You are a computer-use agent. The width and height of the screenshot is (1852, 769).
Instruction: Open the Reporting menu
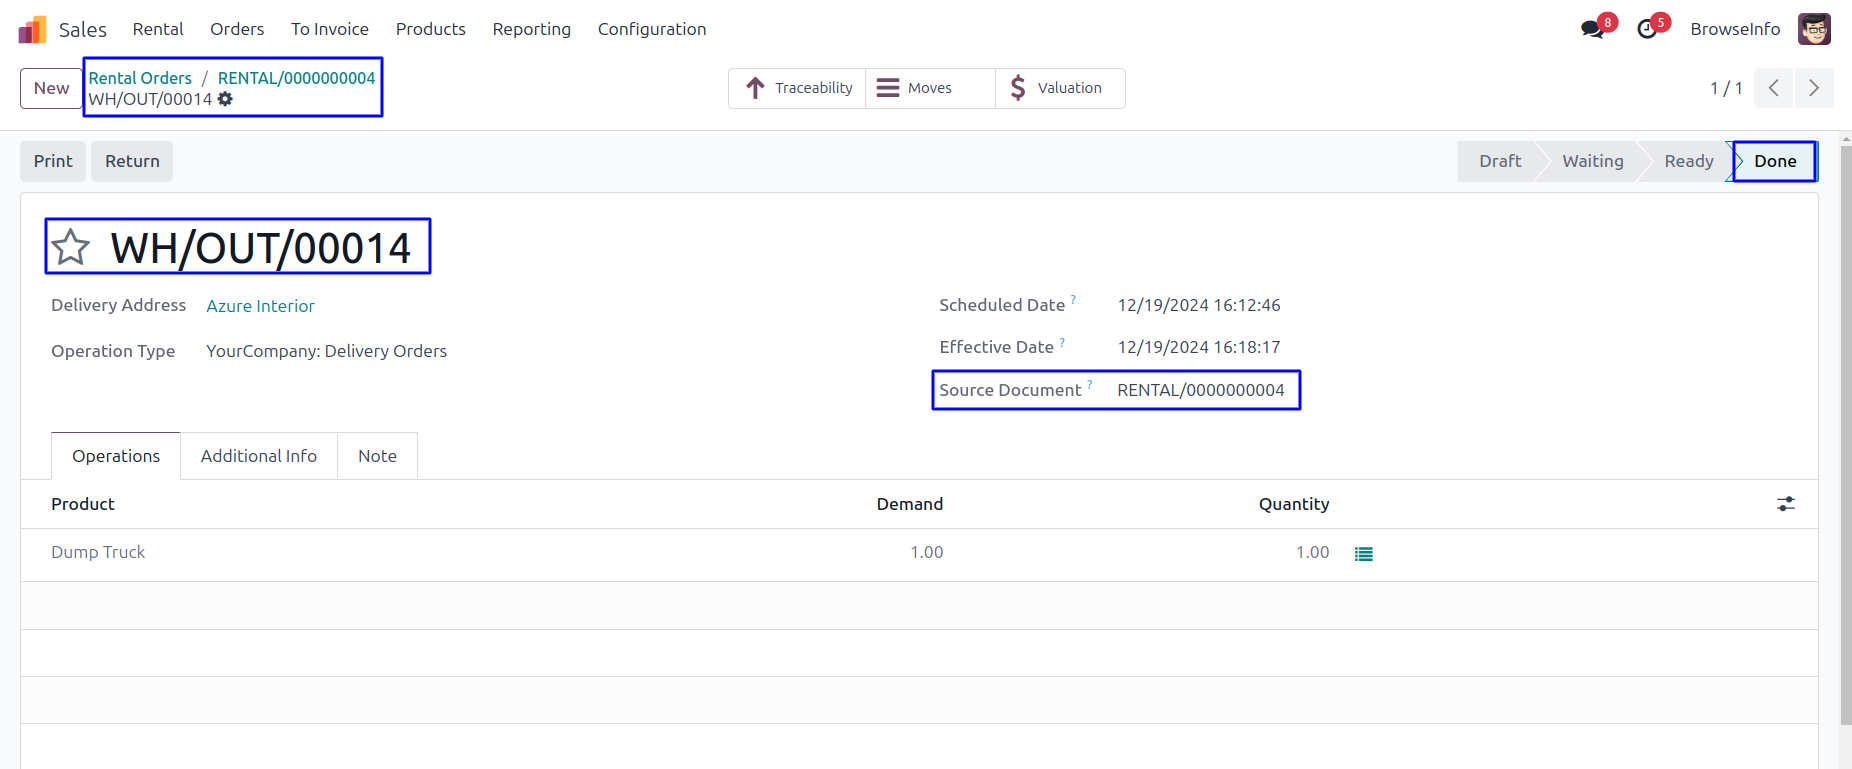(x=531, y=29)
